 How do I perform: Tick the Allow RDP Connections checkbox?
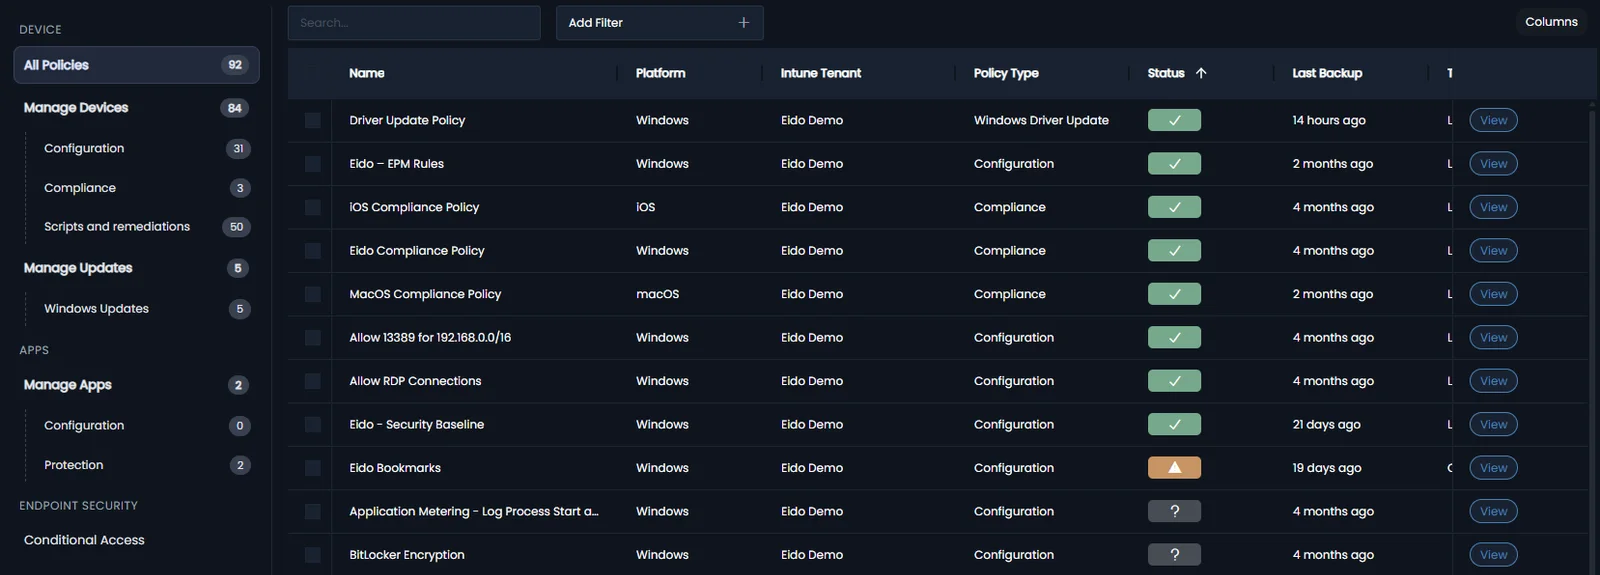coord(313,381)
